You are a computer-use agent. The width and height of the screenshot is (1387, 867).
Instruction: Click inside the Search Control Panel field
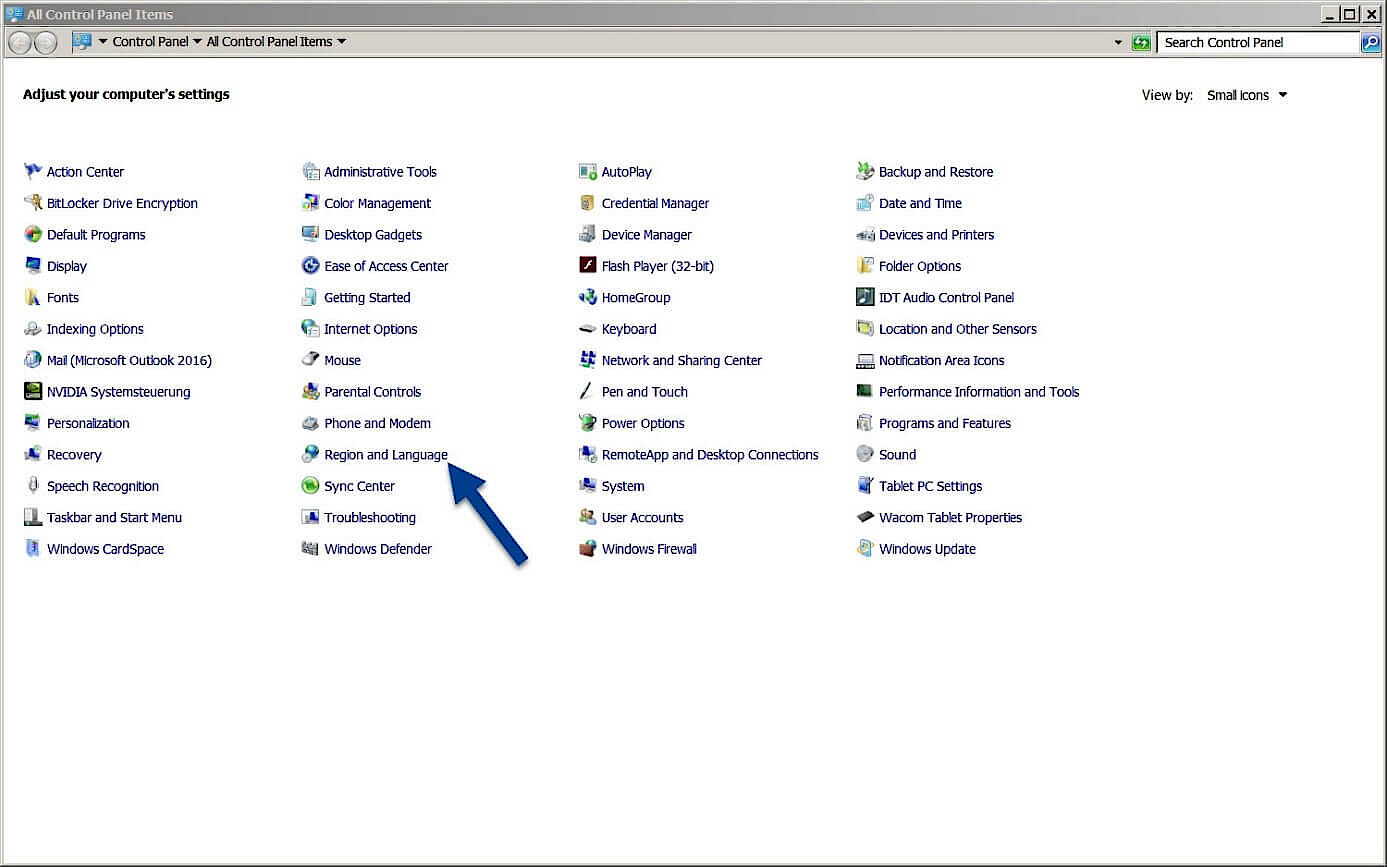[x=1255, y=41]
